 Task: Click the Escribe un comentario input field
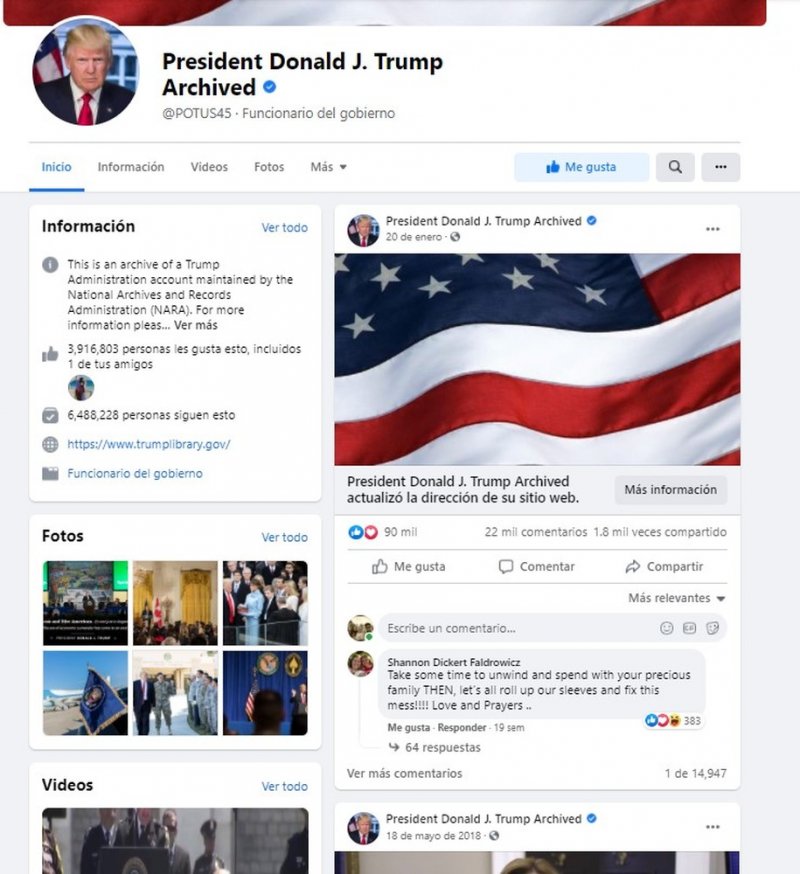tap(518, 628)
